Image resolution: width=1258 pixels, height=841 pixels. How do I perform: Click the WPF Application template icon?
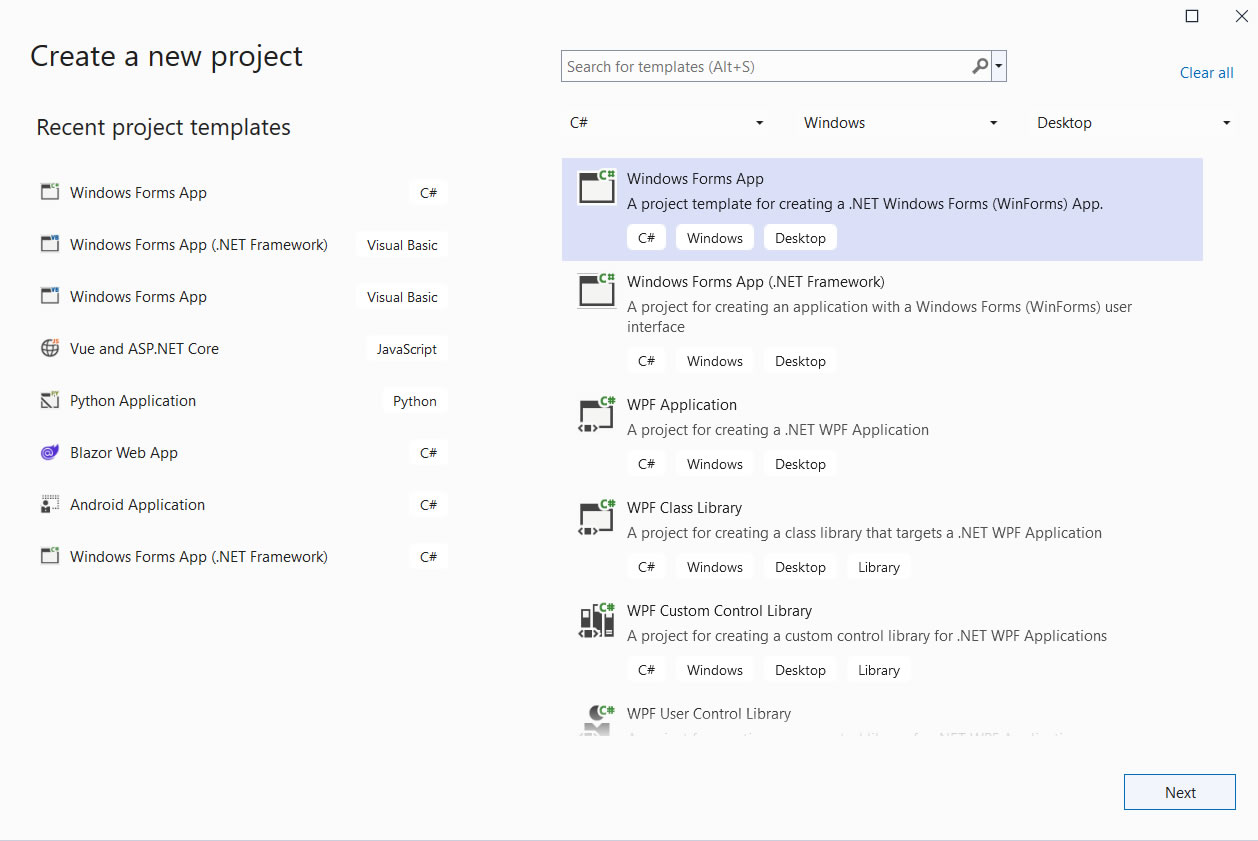click(x=597, y=415)
